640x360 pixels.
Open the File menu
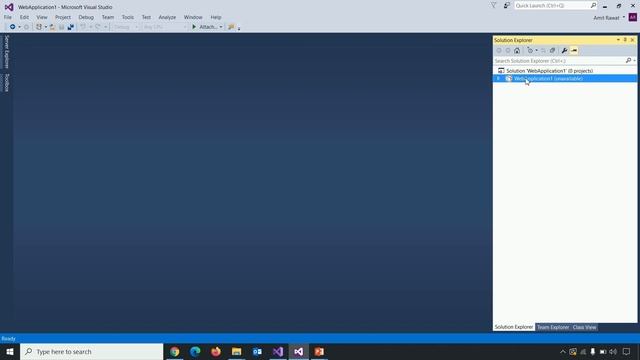[x=8, y=17]
